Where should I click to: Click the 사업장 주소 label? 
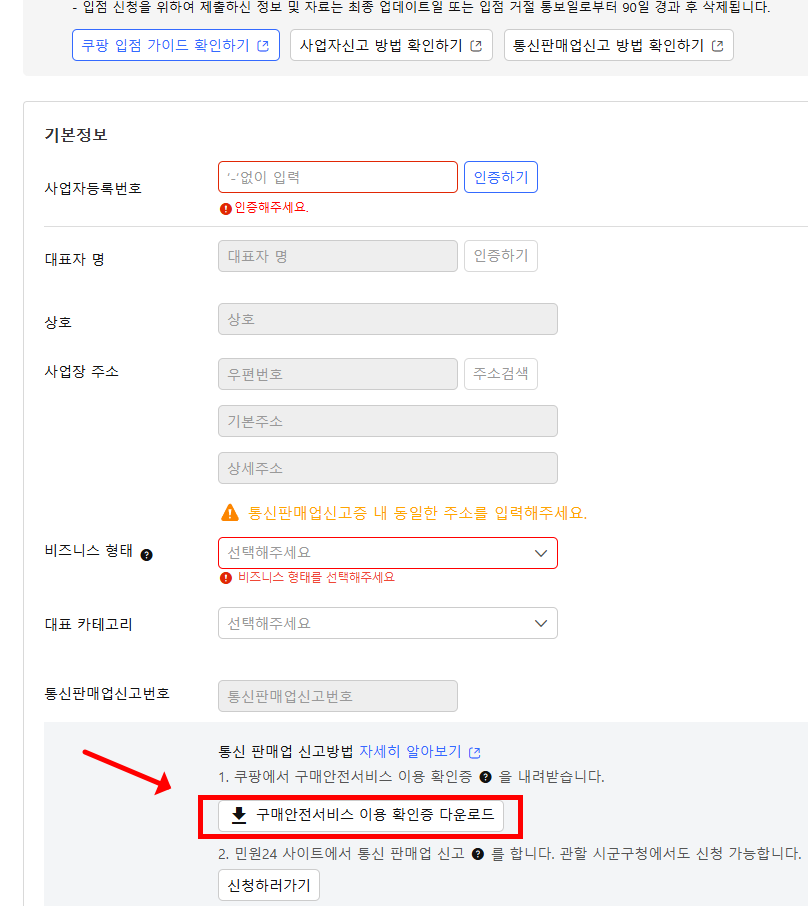click(81, 371)
